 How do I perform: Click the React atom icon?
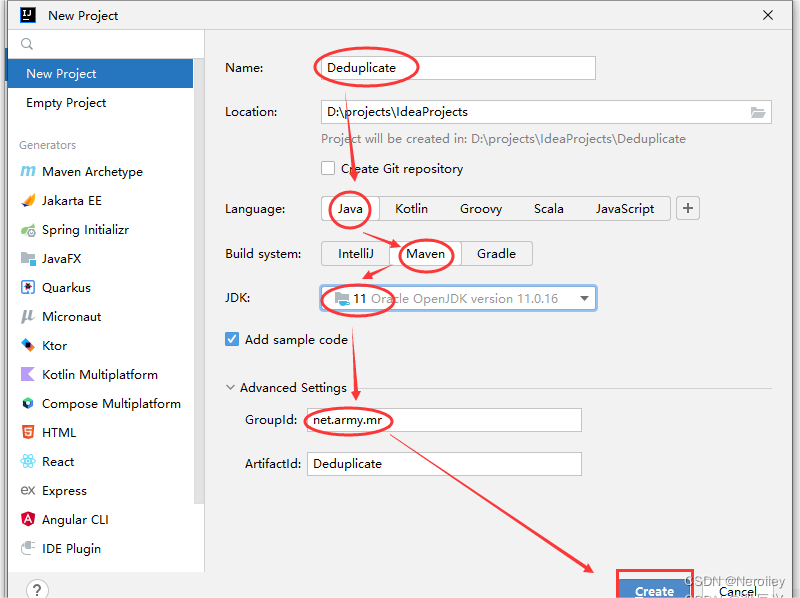click(28, 461)
